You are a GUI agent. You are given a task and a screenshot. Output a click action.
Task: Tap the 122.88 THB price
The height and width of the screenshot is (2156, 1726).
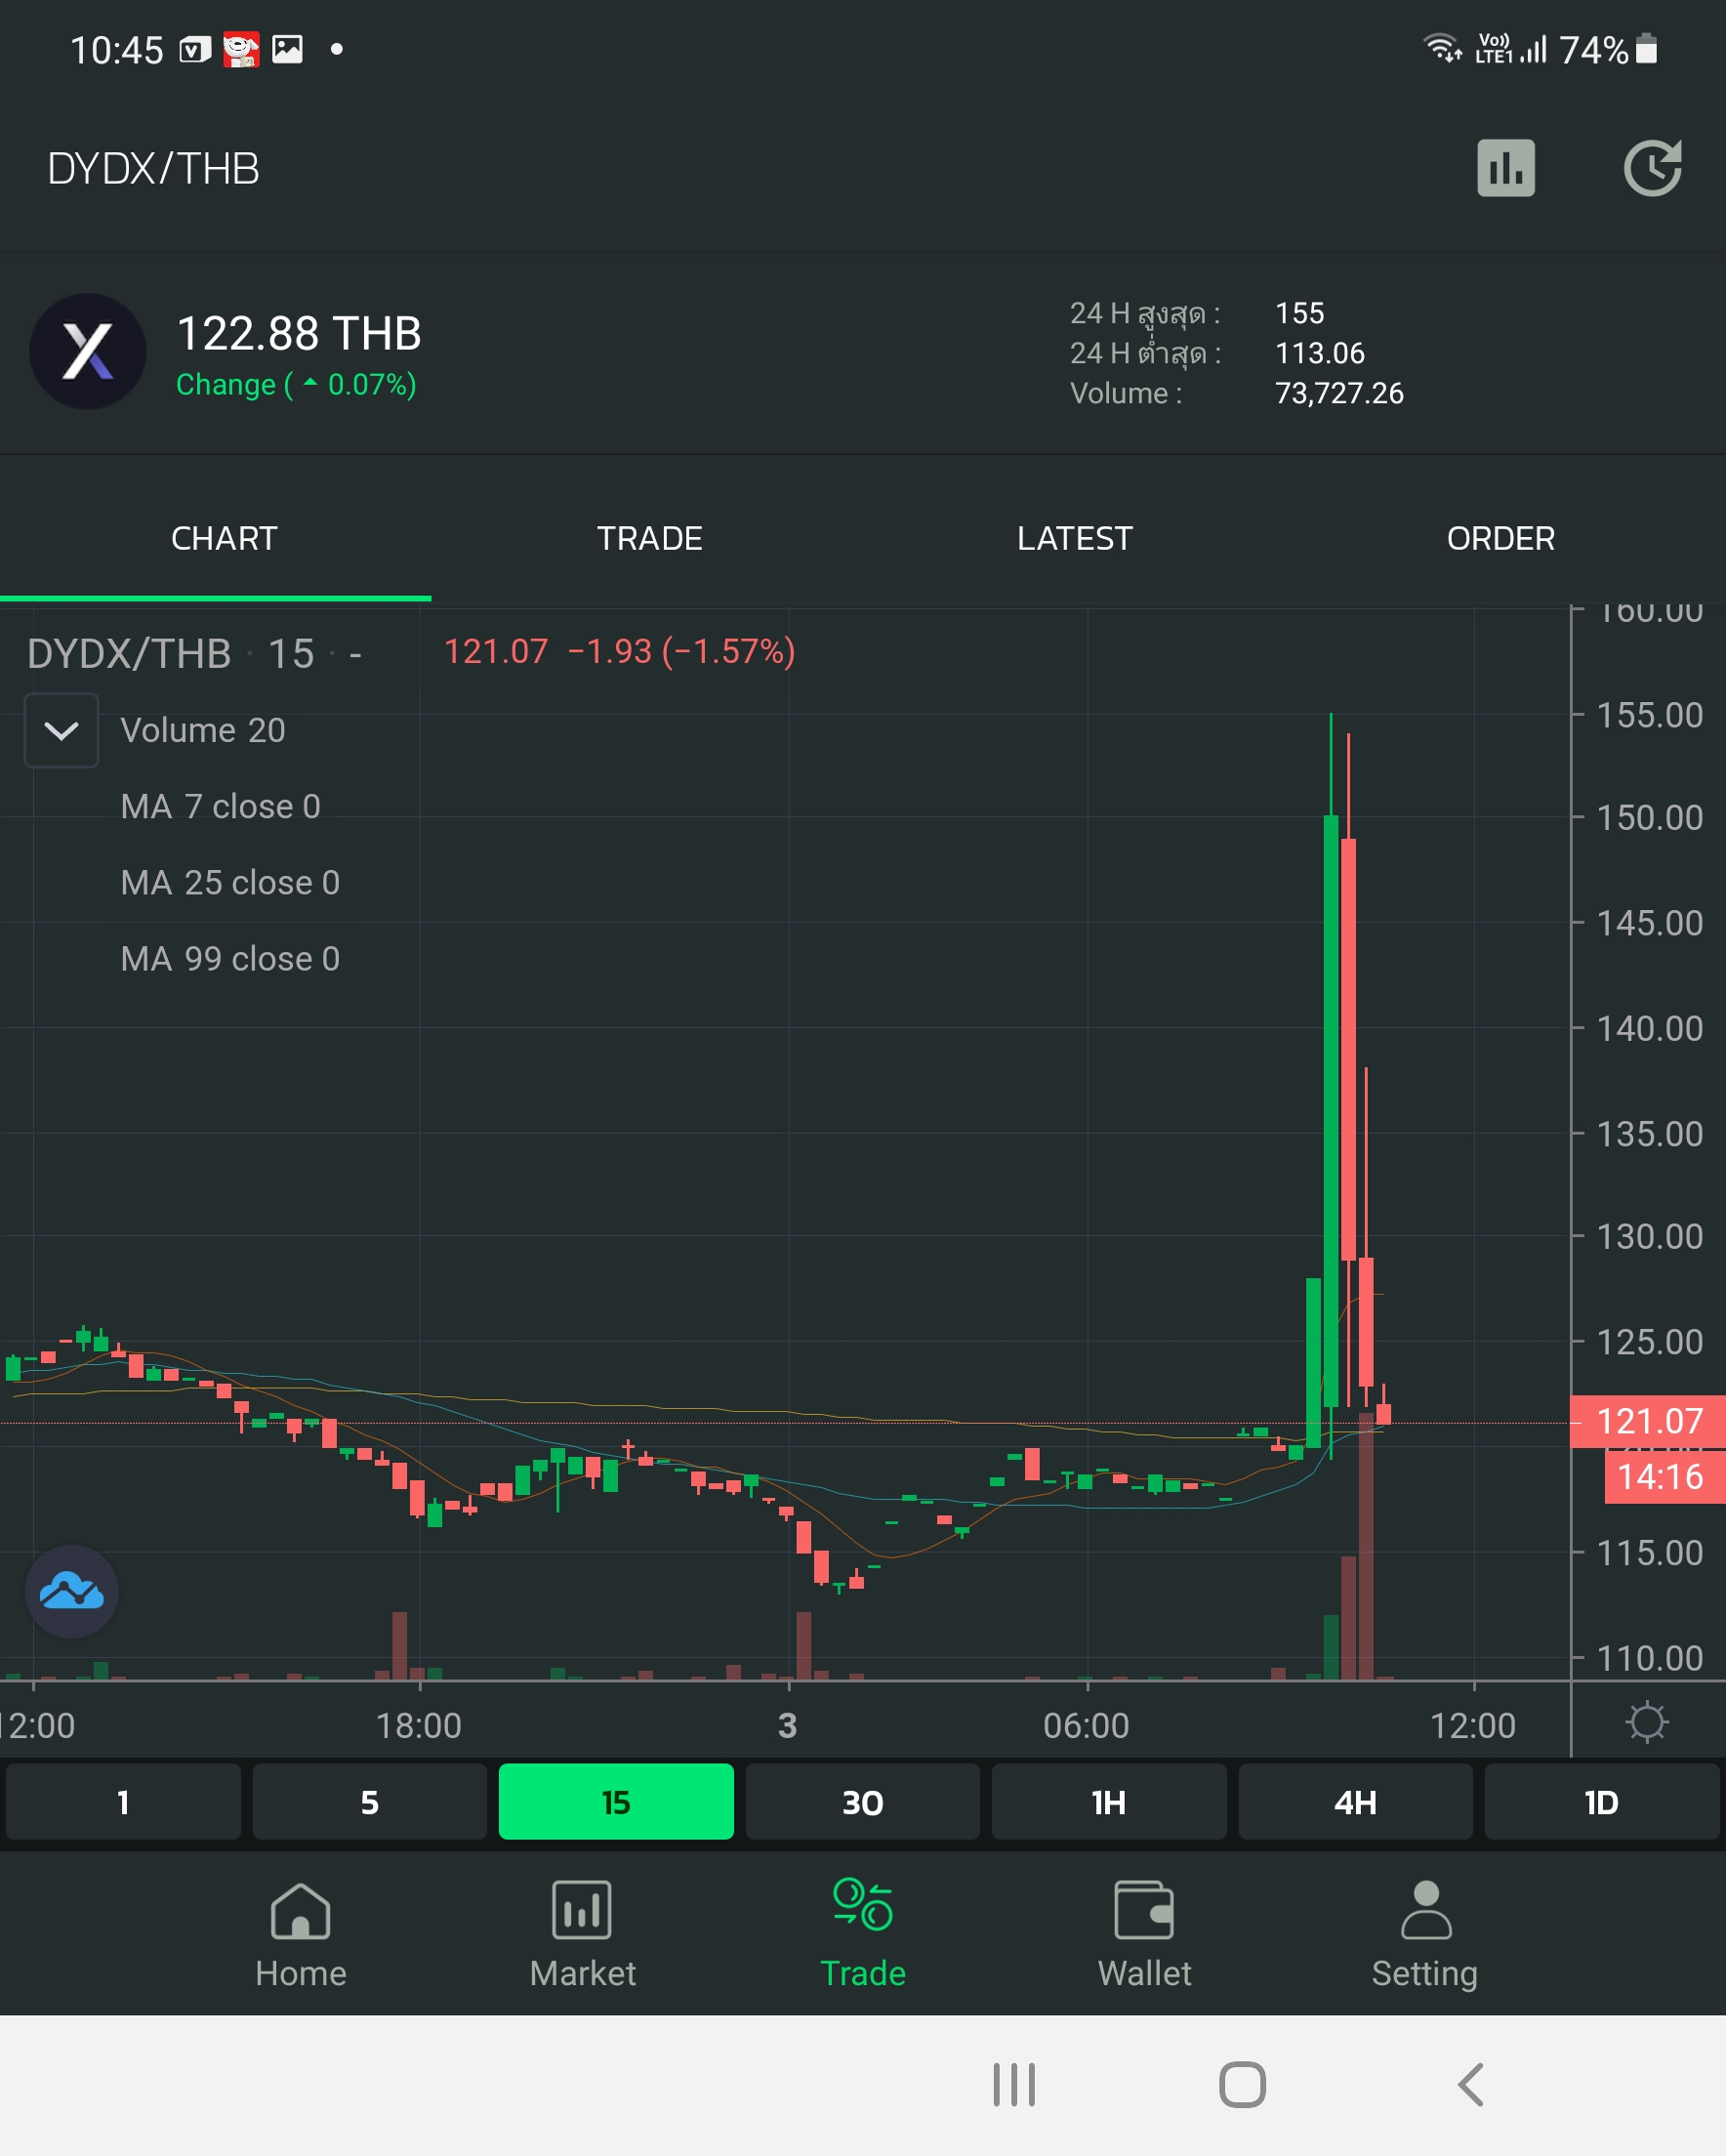[299, 333]
